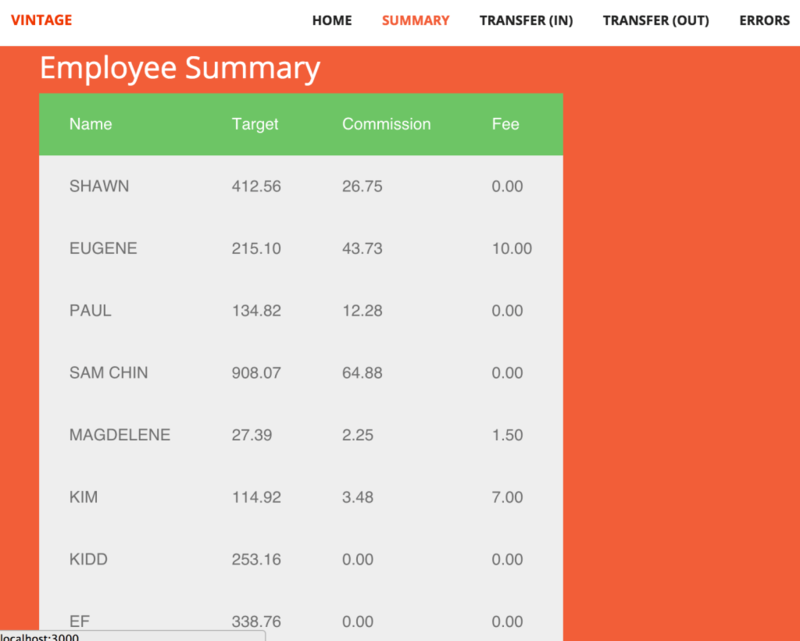The image size is (800, 641).
Task: Select EUGENE's target 215.10
Action: (x=256, y=249)
